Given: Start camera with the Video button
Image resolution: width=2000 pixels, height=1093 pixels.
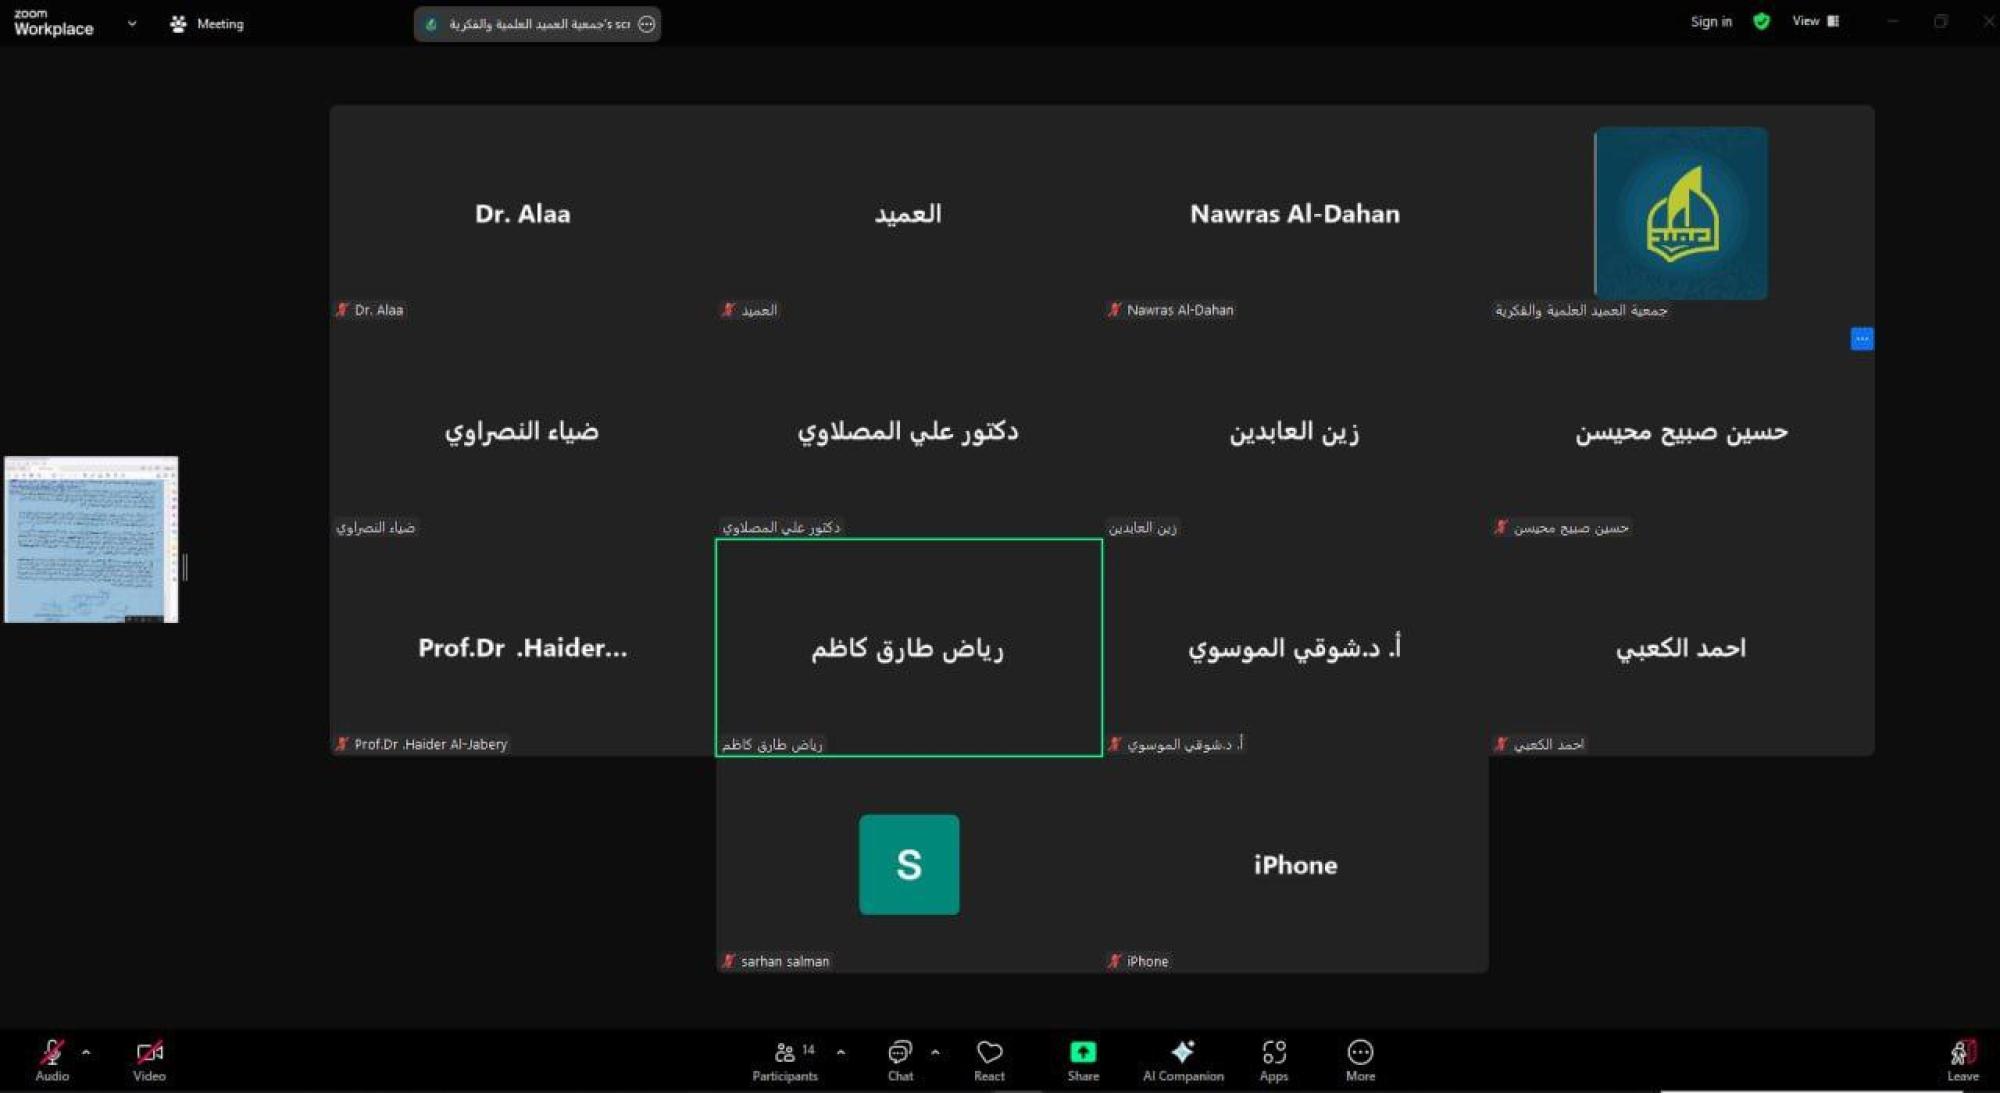Looking at the screenshot, I should pos(149,1060).
